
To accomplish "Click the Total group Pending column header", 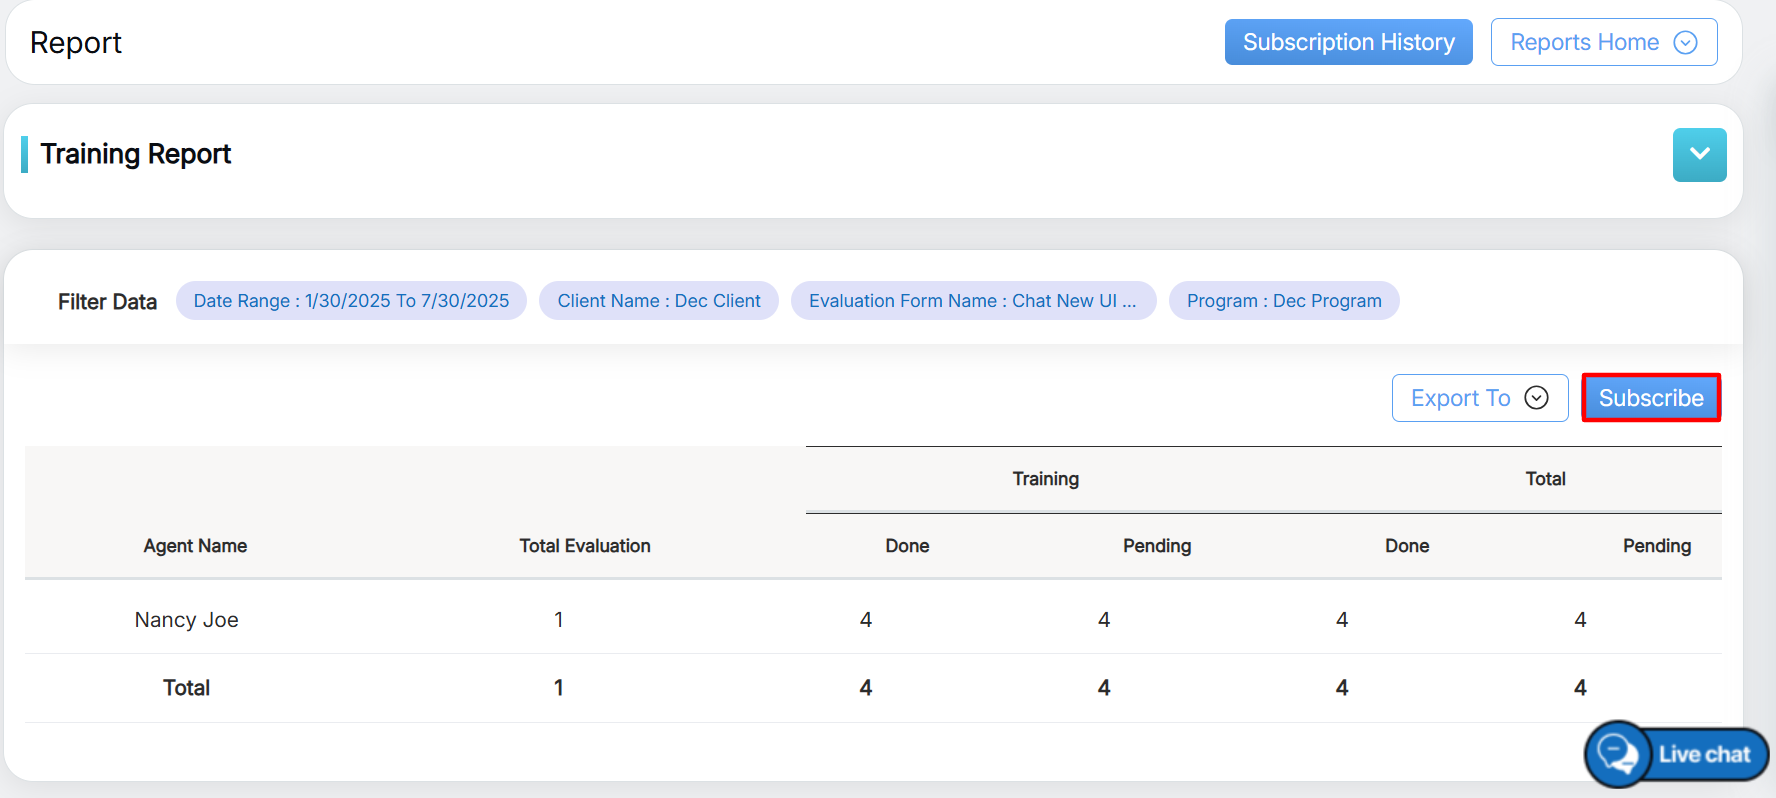I will pos(1656,546).
